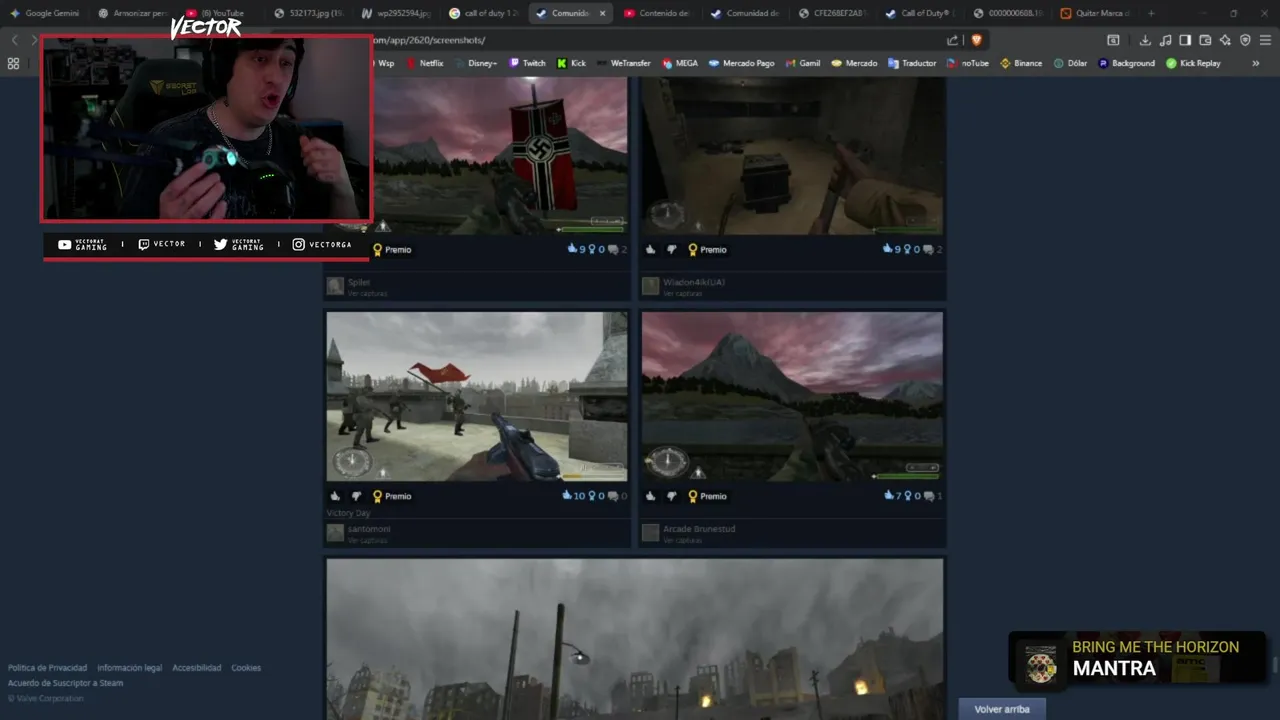This screenshot has width=1280, height=720.
Task: Open Política de Privacidad footer link
Action: pos(47,668)
